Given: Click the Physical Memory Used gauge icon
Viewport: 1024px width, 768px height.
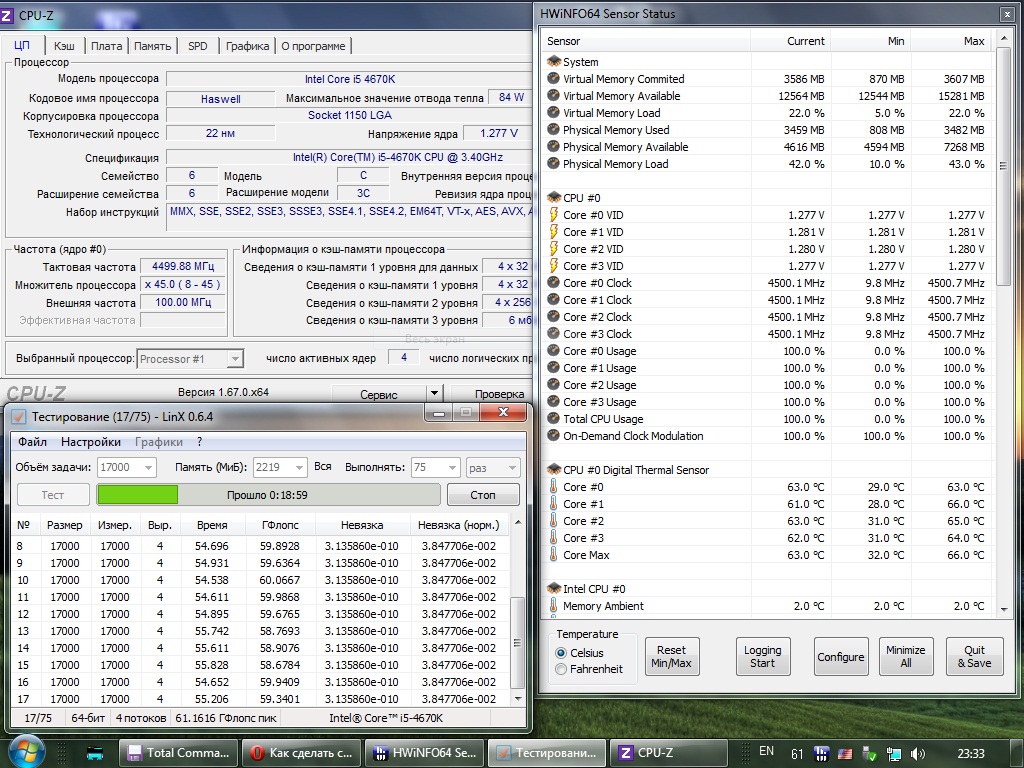Looking at the screenshot, I should pos(554,129).
